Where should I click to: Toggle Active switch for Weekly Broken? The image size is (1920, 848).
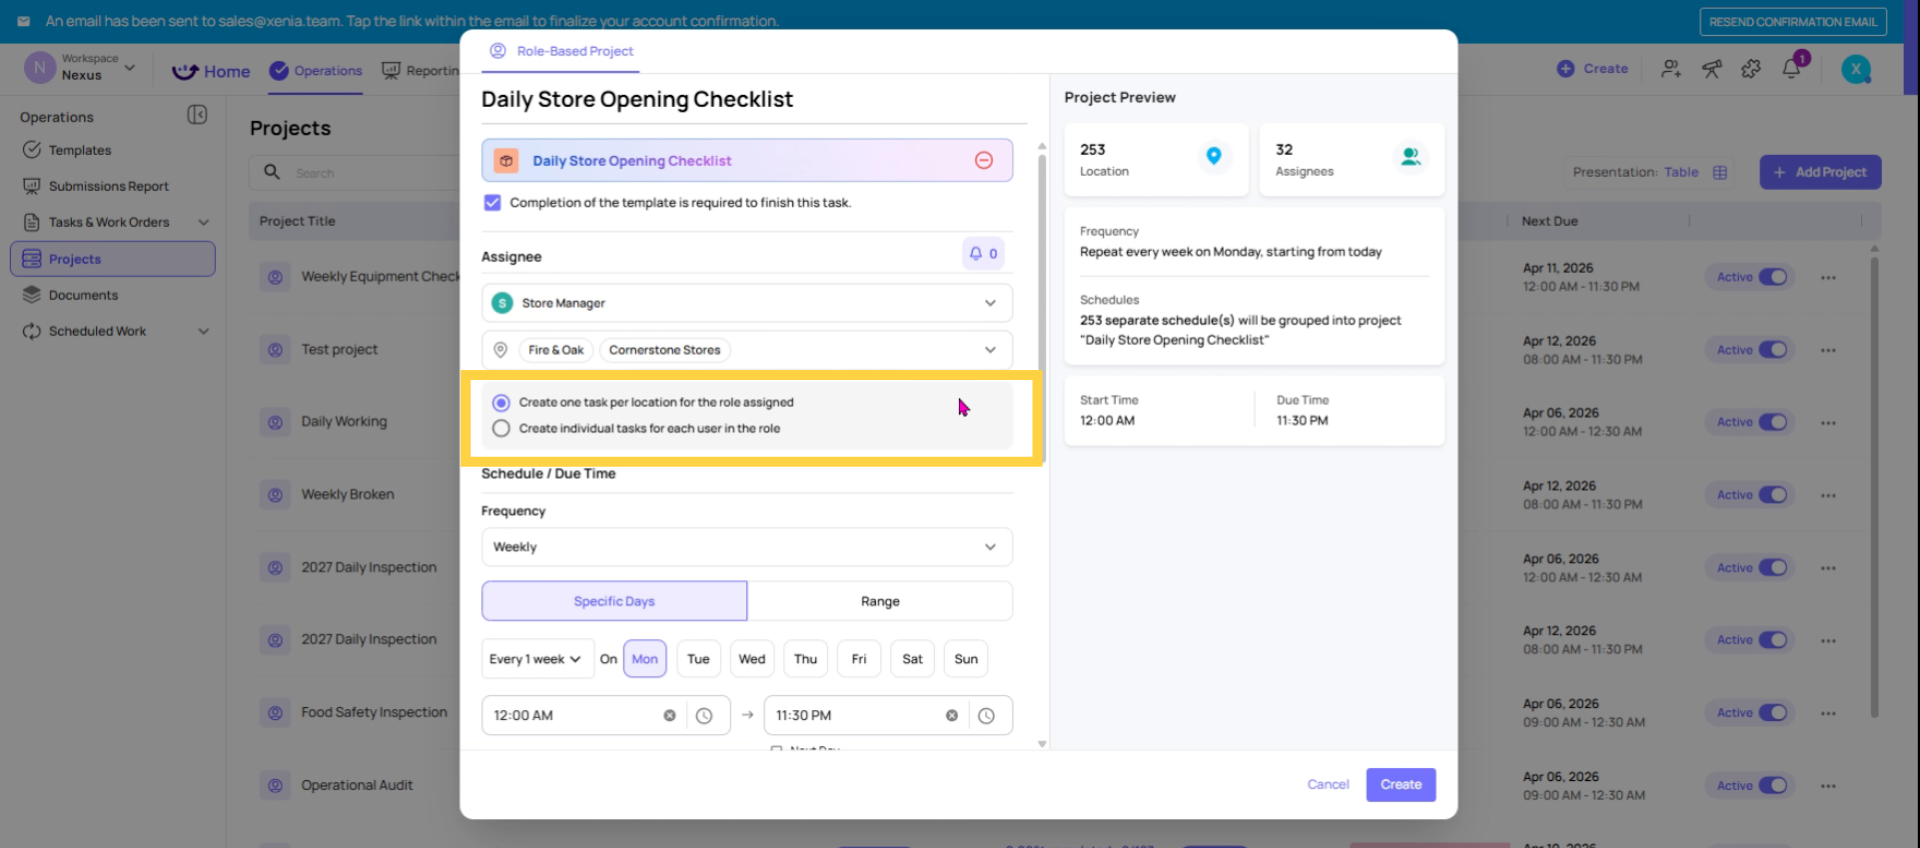pyautogui.click(x=1772, y=495)
